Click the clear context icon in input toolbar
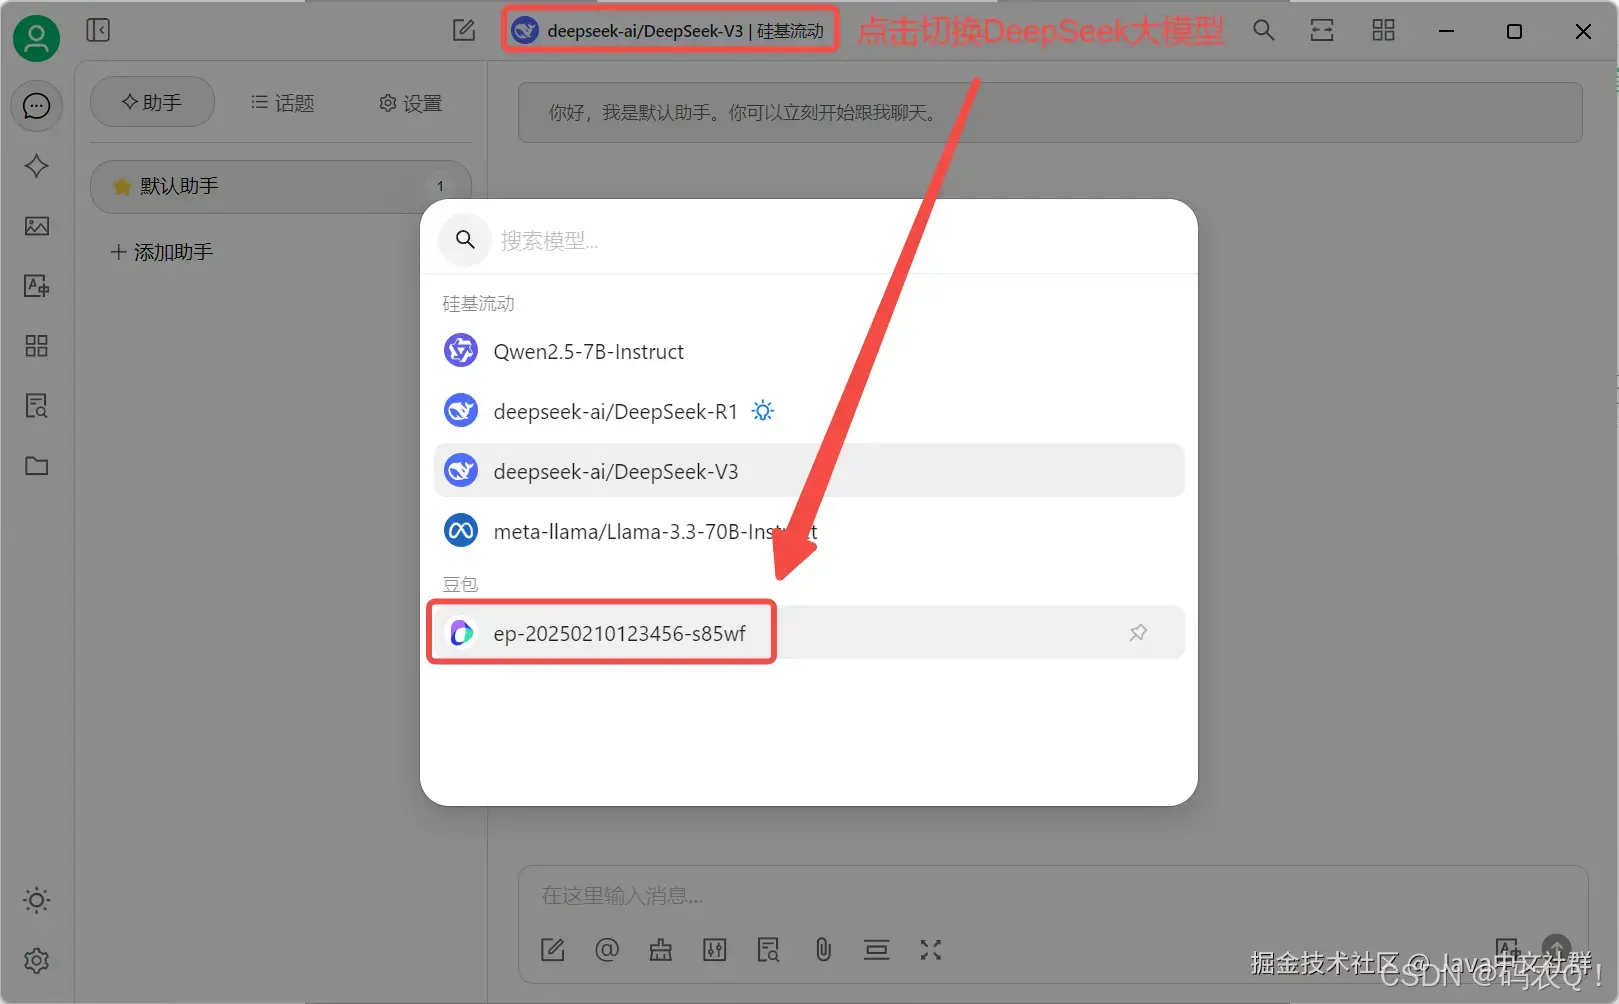 click(x=877, y=950)
